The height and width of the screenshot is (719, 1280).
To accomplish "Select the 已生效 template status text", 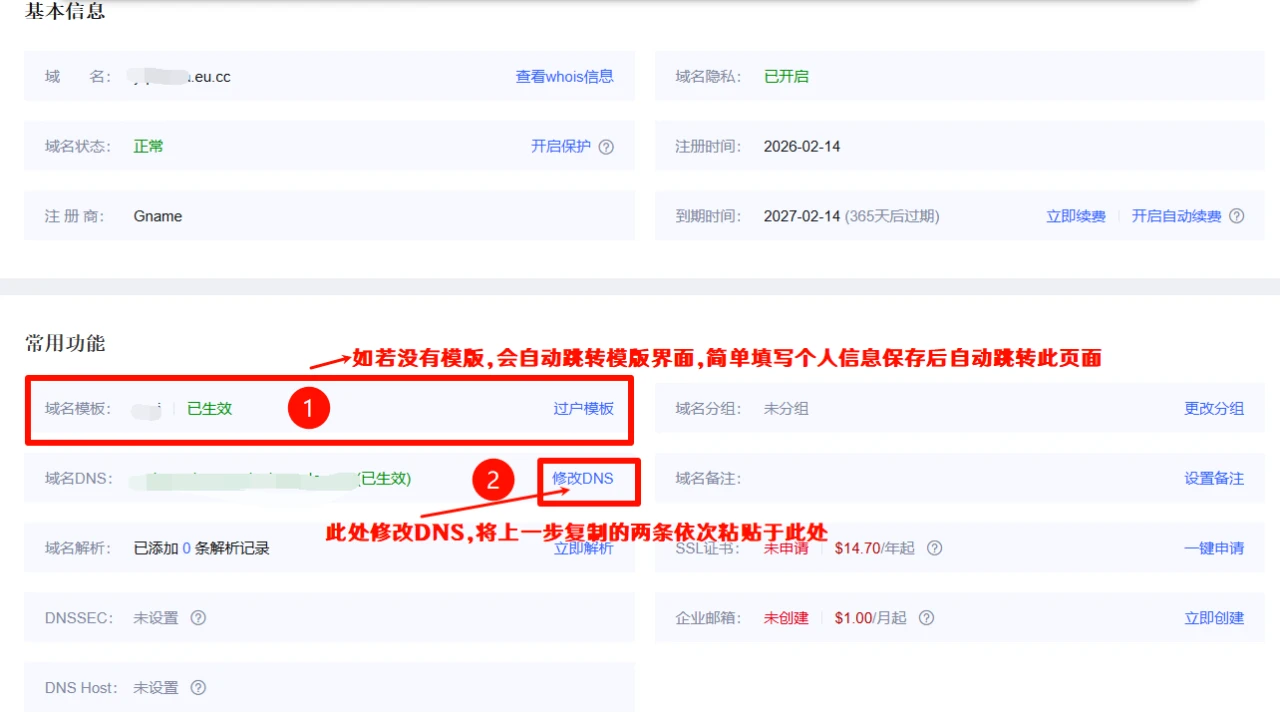I will coord(210,408).
